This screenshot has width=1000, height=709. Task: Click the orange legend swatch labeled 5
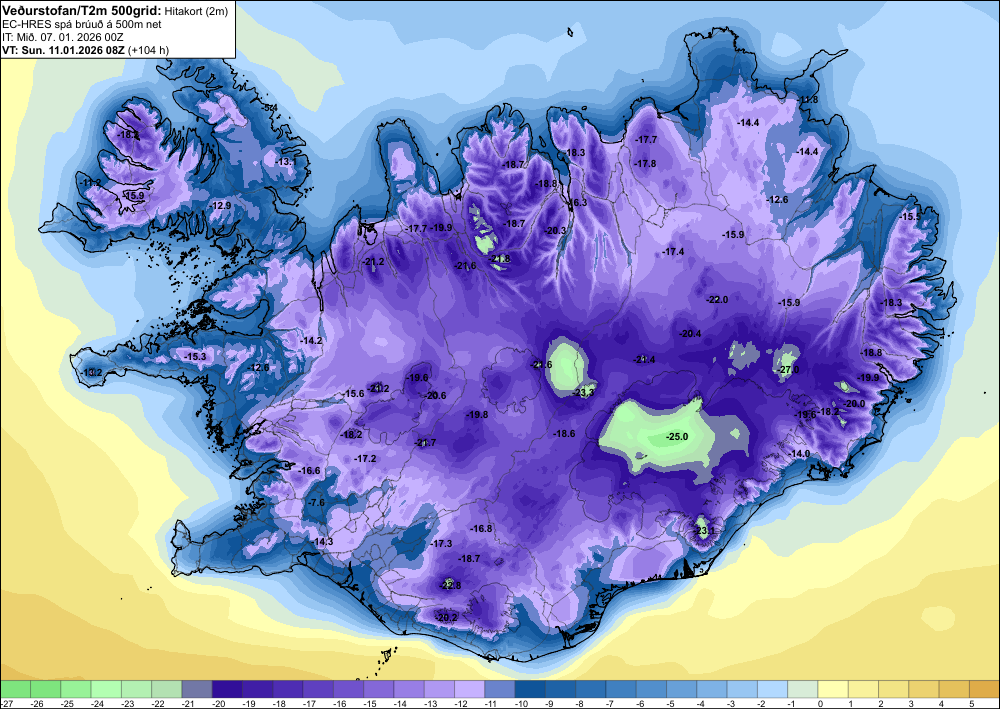(x=985, y=689)
